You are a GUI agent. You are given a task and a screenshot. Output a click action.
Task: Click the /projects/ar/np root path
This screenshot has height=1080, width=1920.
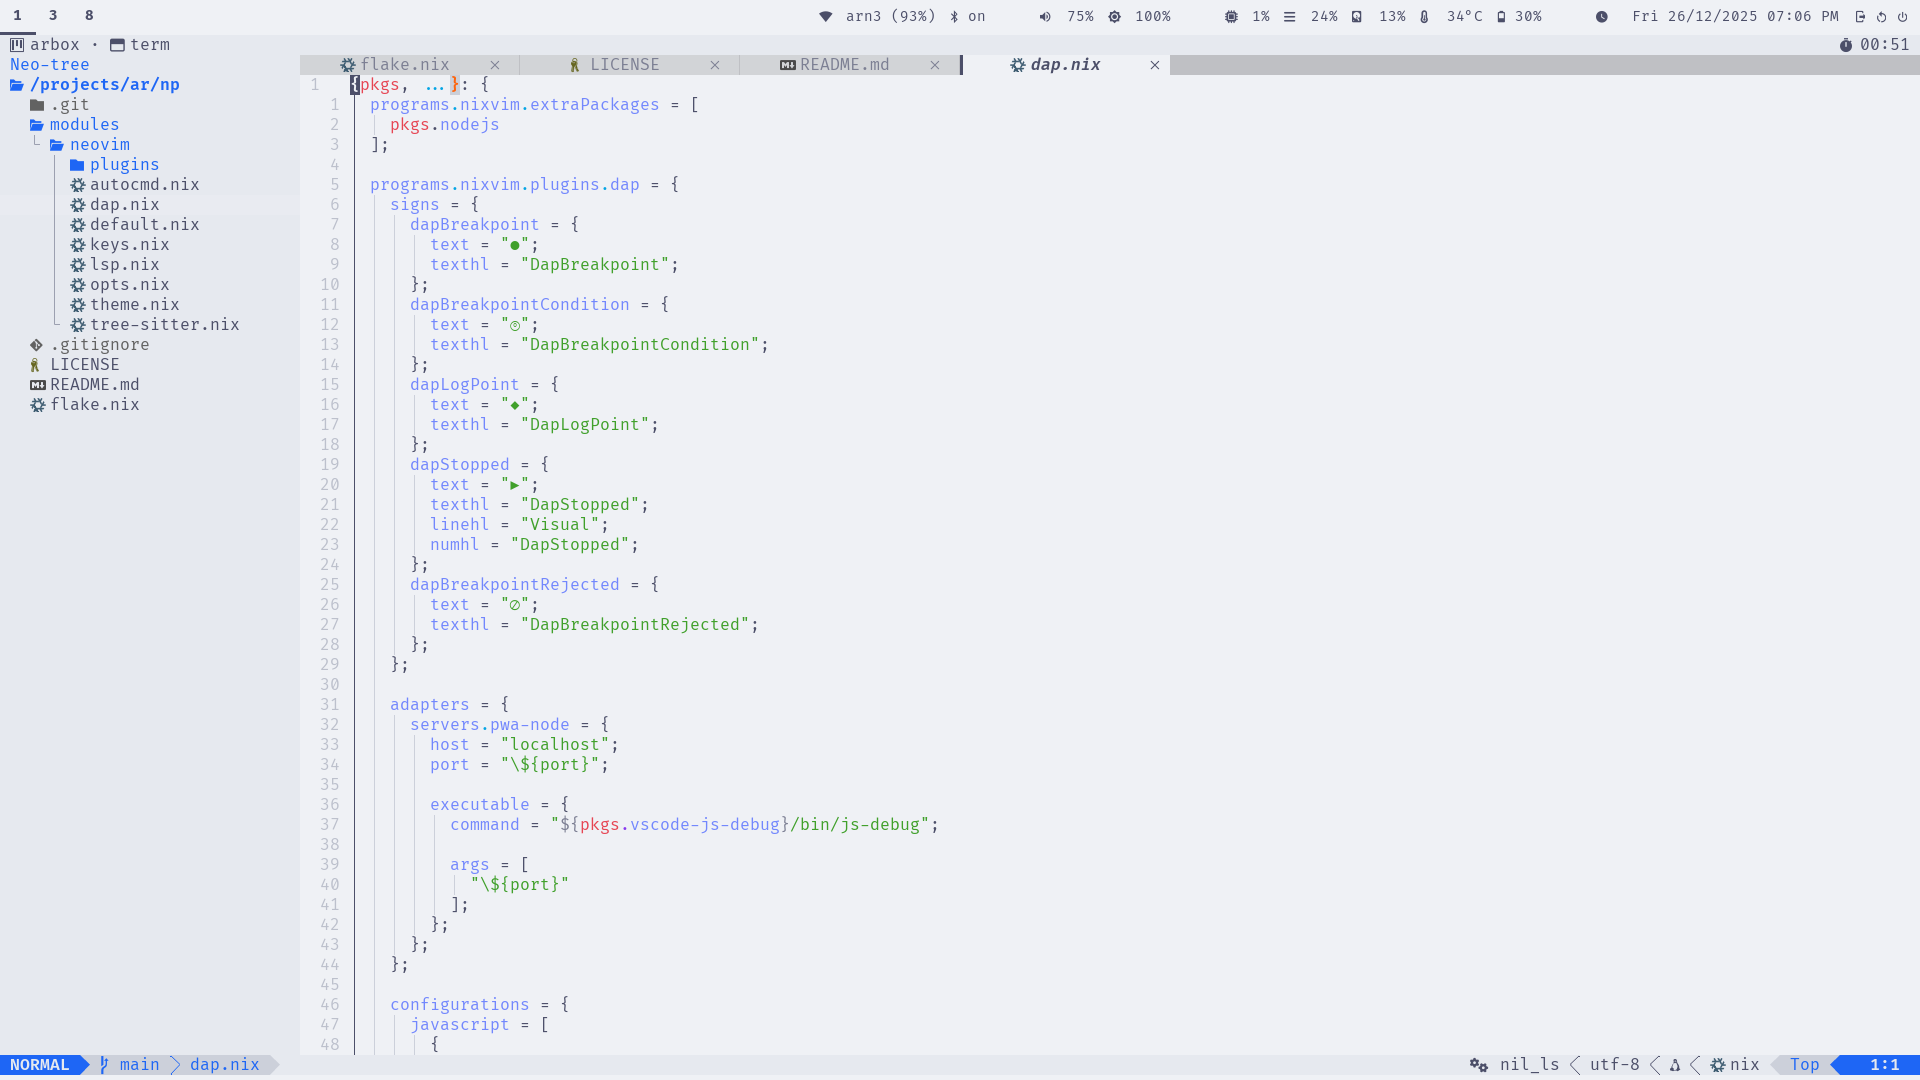[x=105, y=84]
